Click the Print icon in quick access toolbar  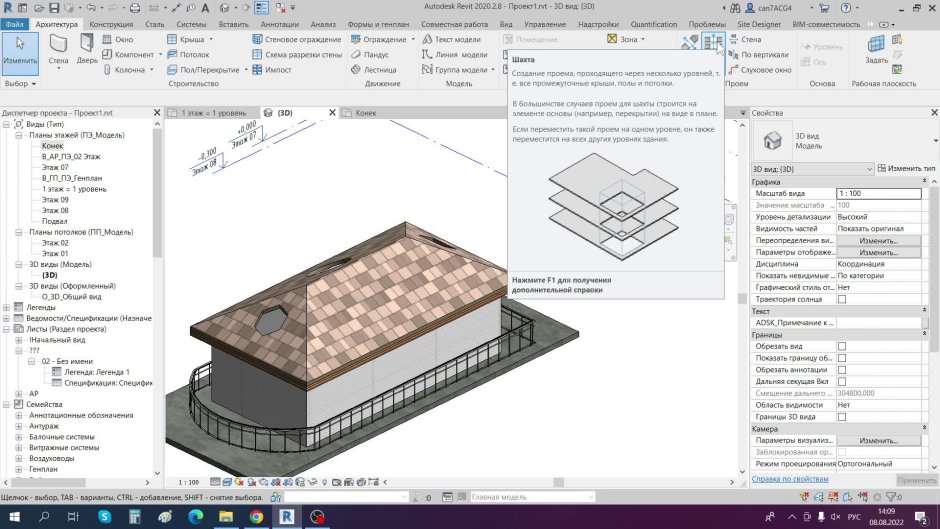click(x=135, y=8)
